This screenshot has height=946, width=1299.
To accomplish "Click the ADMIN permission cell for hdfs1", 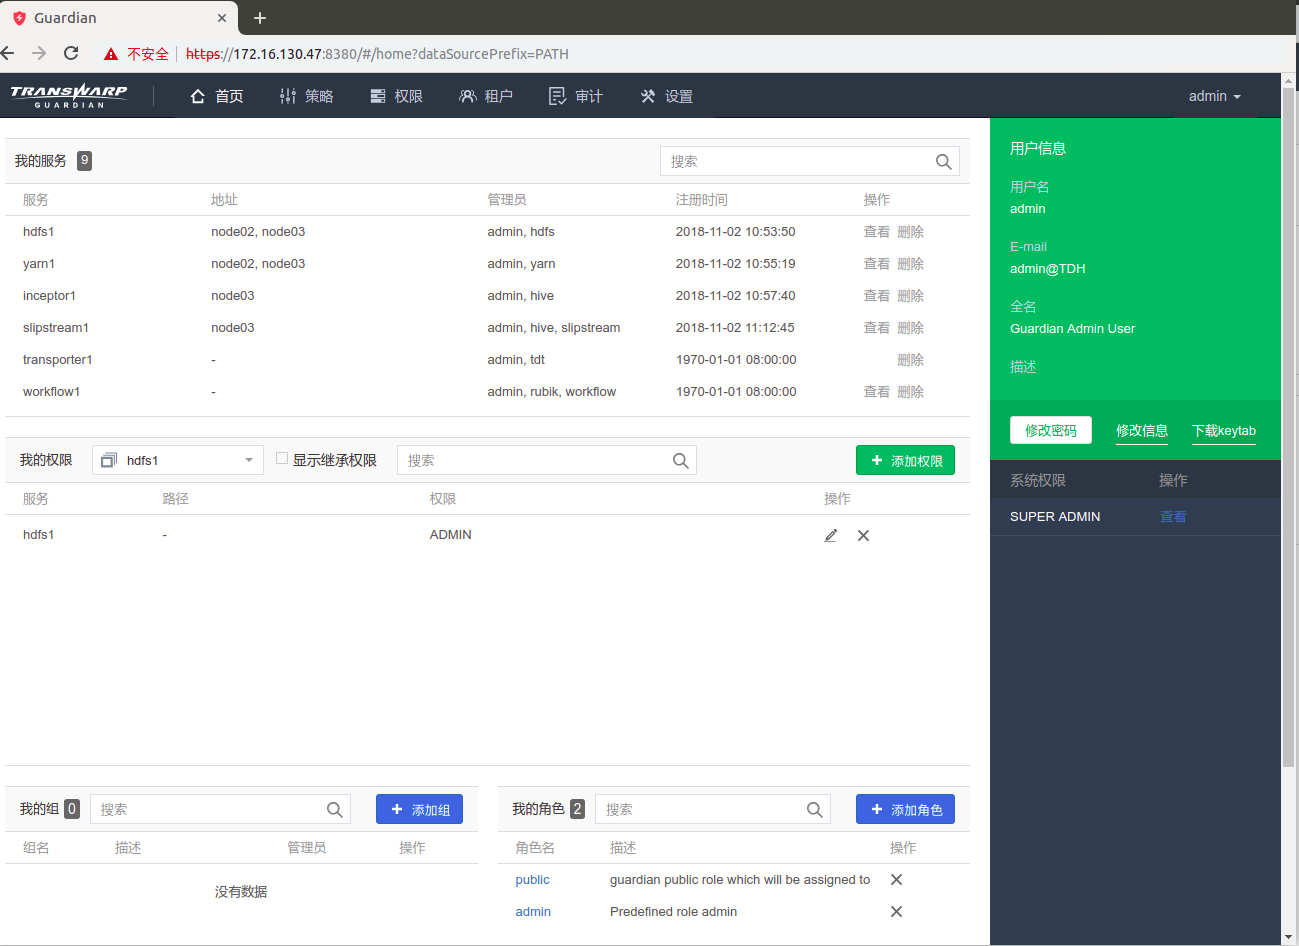I will click(451, 535).
